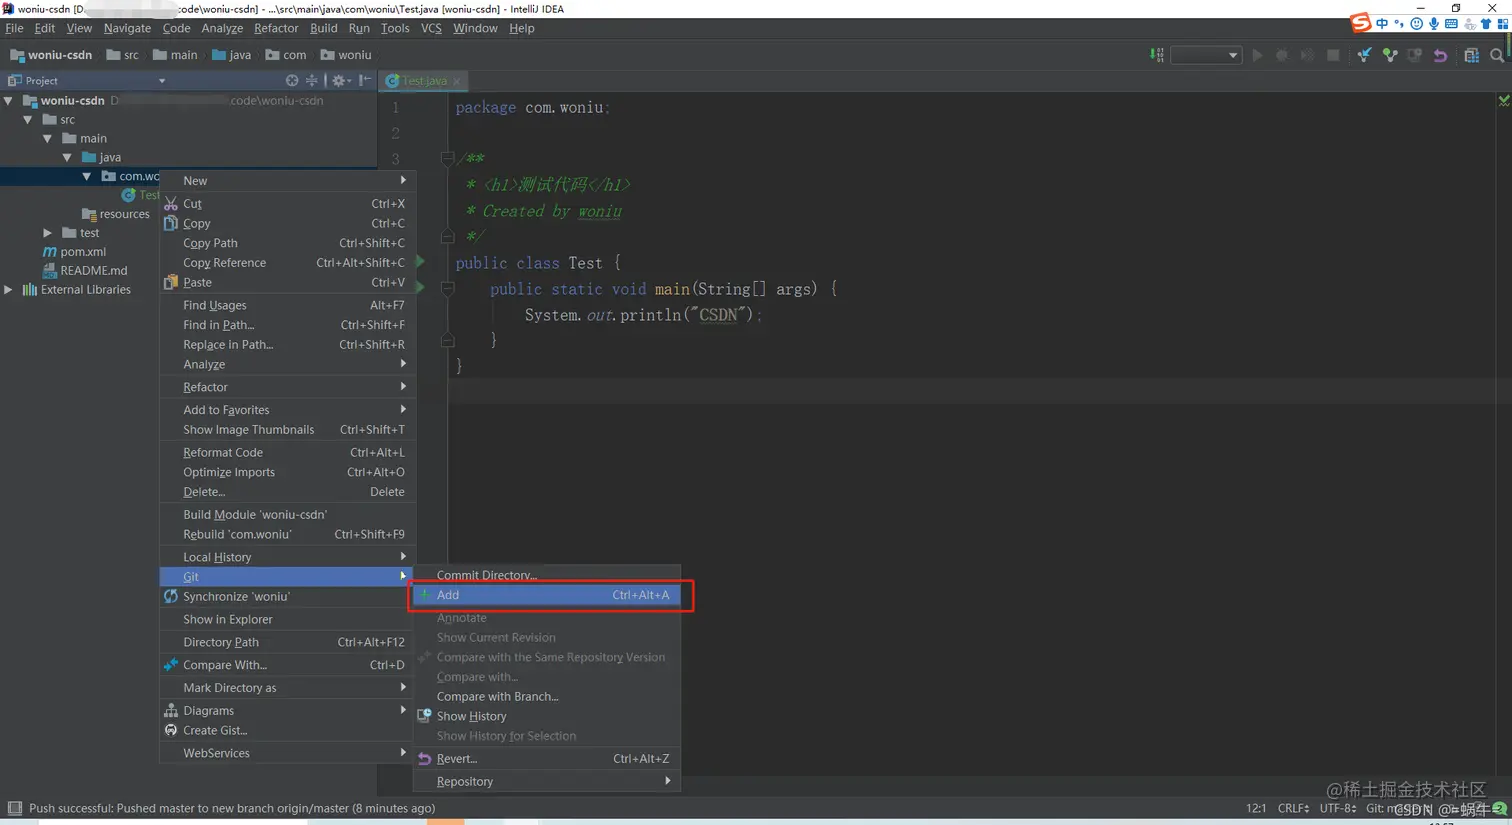This screenshot has height=825, width=1512.
Task: Click the Search Everywhere magnifier icon
Action: coord(1497,55)
